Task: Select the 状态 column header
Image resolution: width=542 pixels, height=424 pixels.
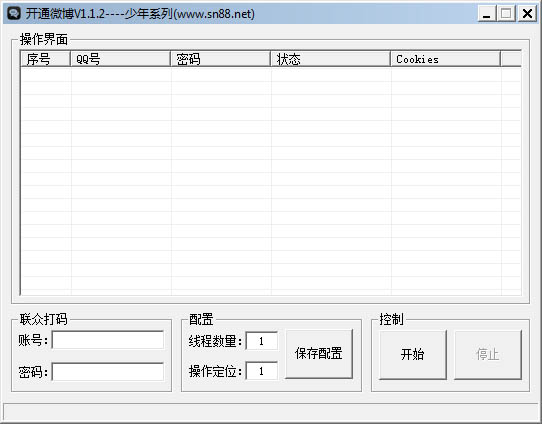Action: pyautogui.click(x=330, y=59)
